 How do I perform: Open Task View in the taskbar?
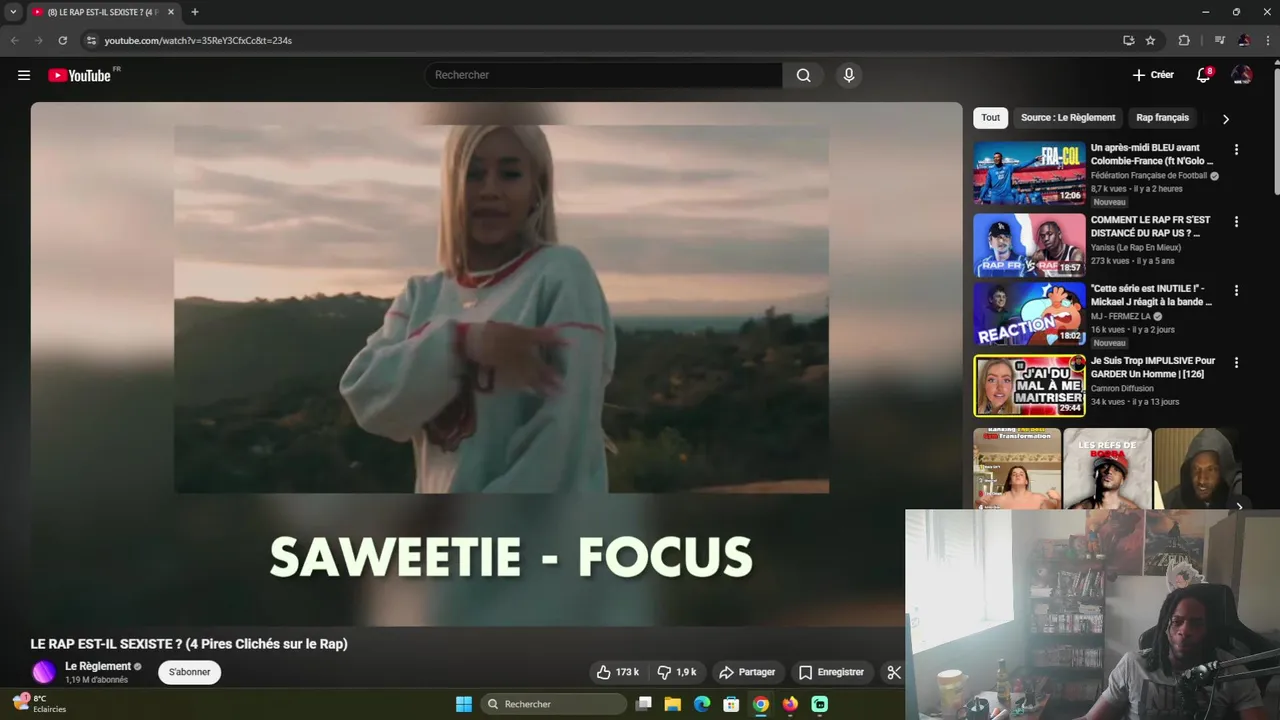coord(644,704)
